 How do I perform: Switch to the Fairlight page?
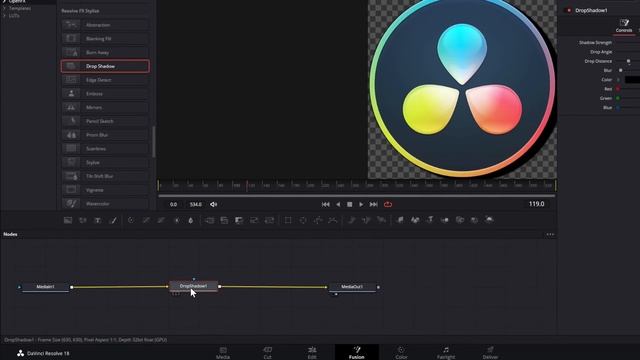tap(446, 353)
